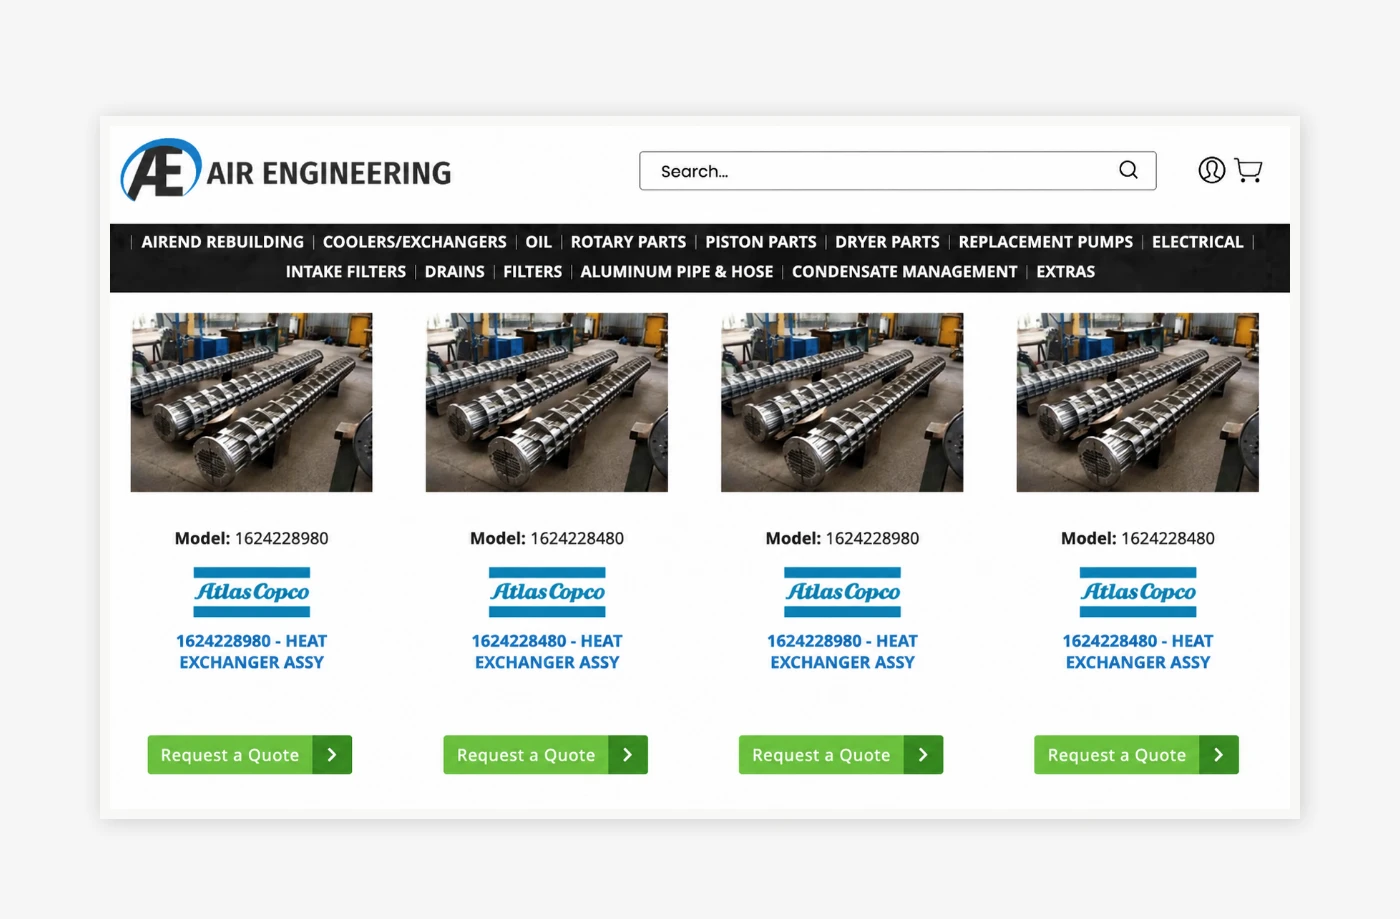Viewport: 1400px width, 919px height.
Task: Open Intake Filters category
Action: (x=345, y=272)
